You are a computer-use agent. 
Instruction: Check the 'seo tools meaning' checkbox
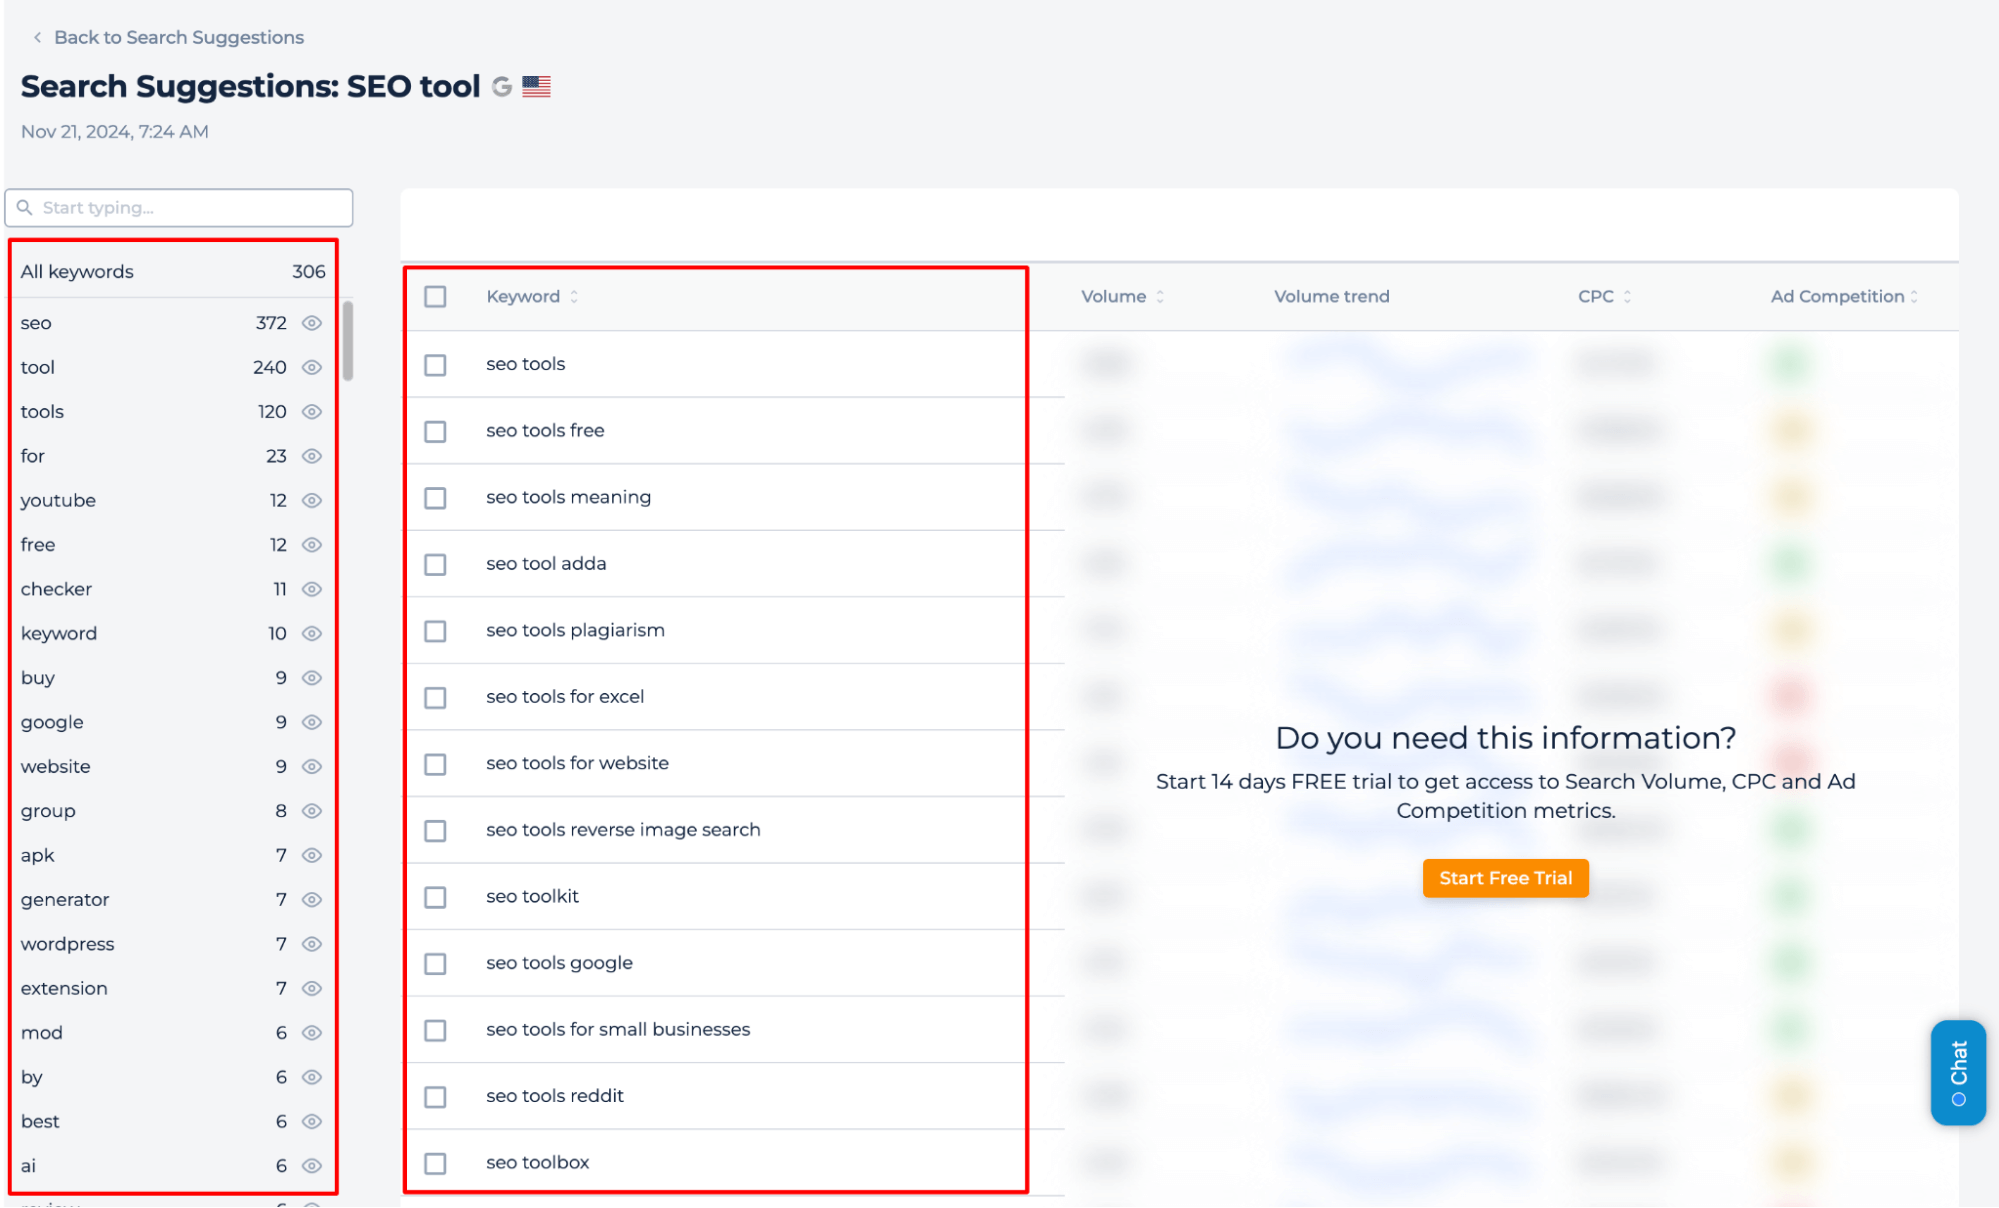pos(435,498)
